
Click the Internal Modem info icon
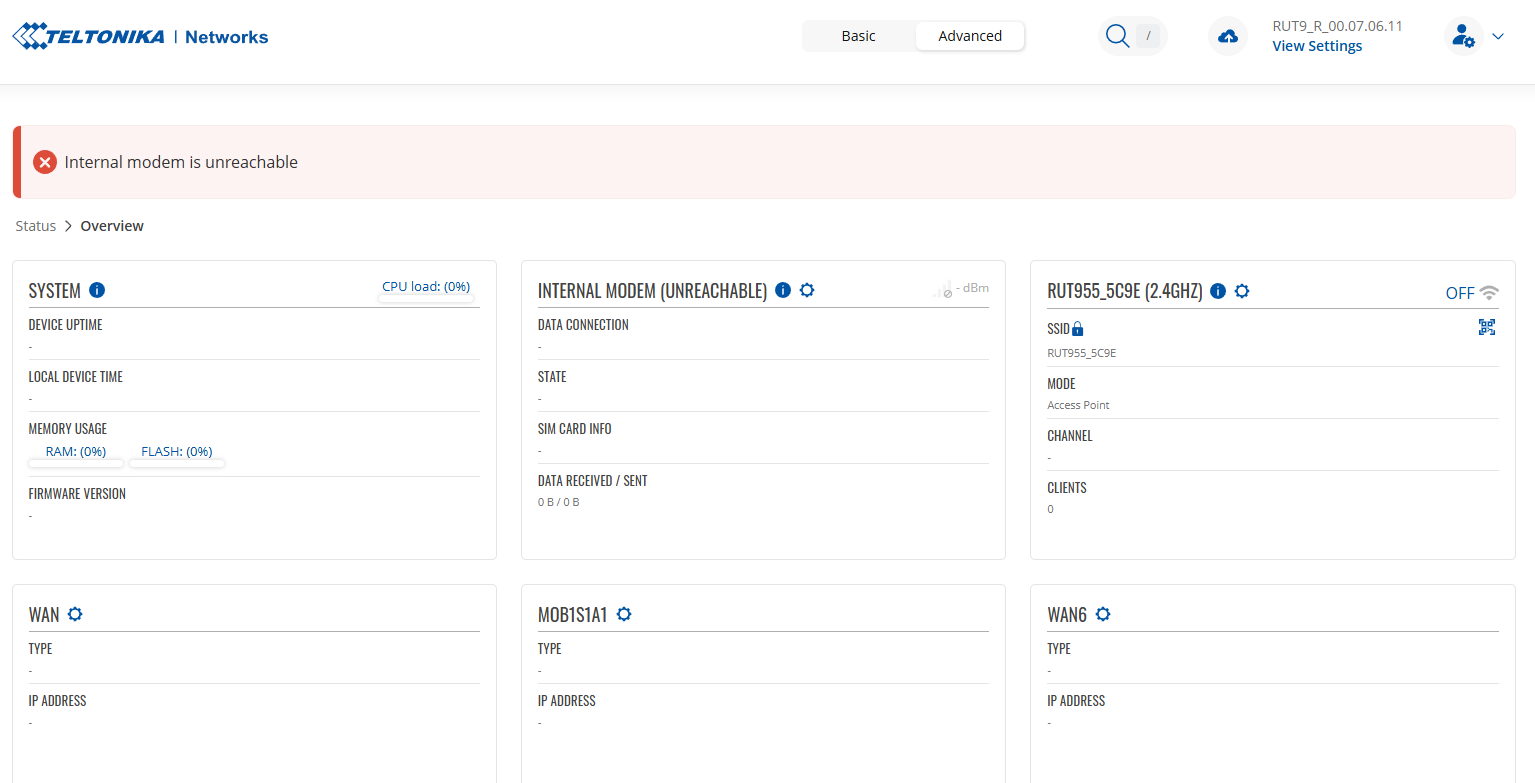[x=783, y=290]
